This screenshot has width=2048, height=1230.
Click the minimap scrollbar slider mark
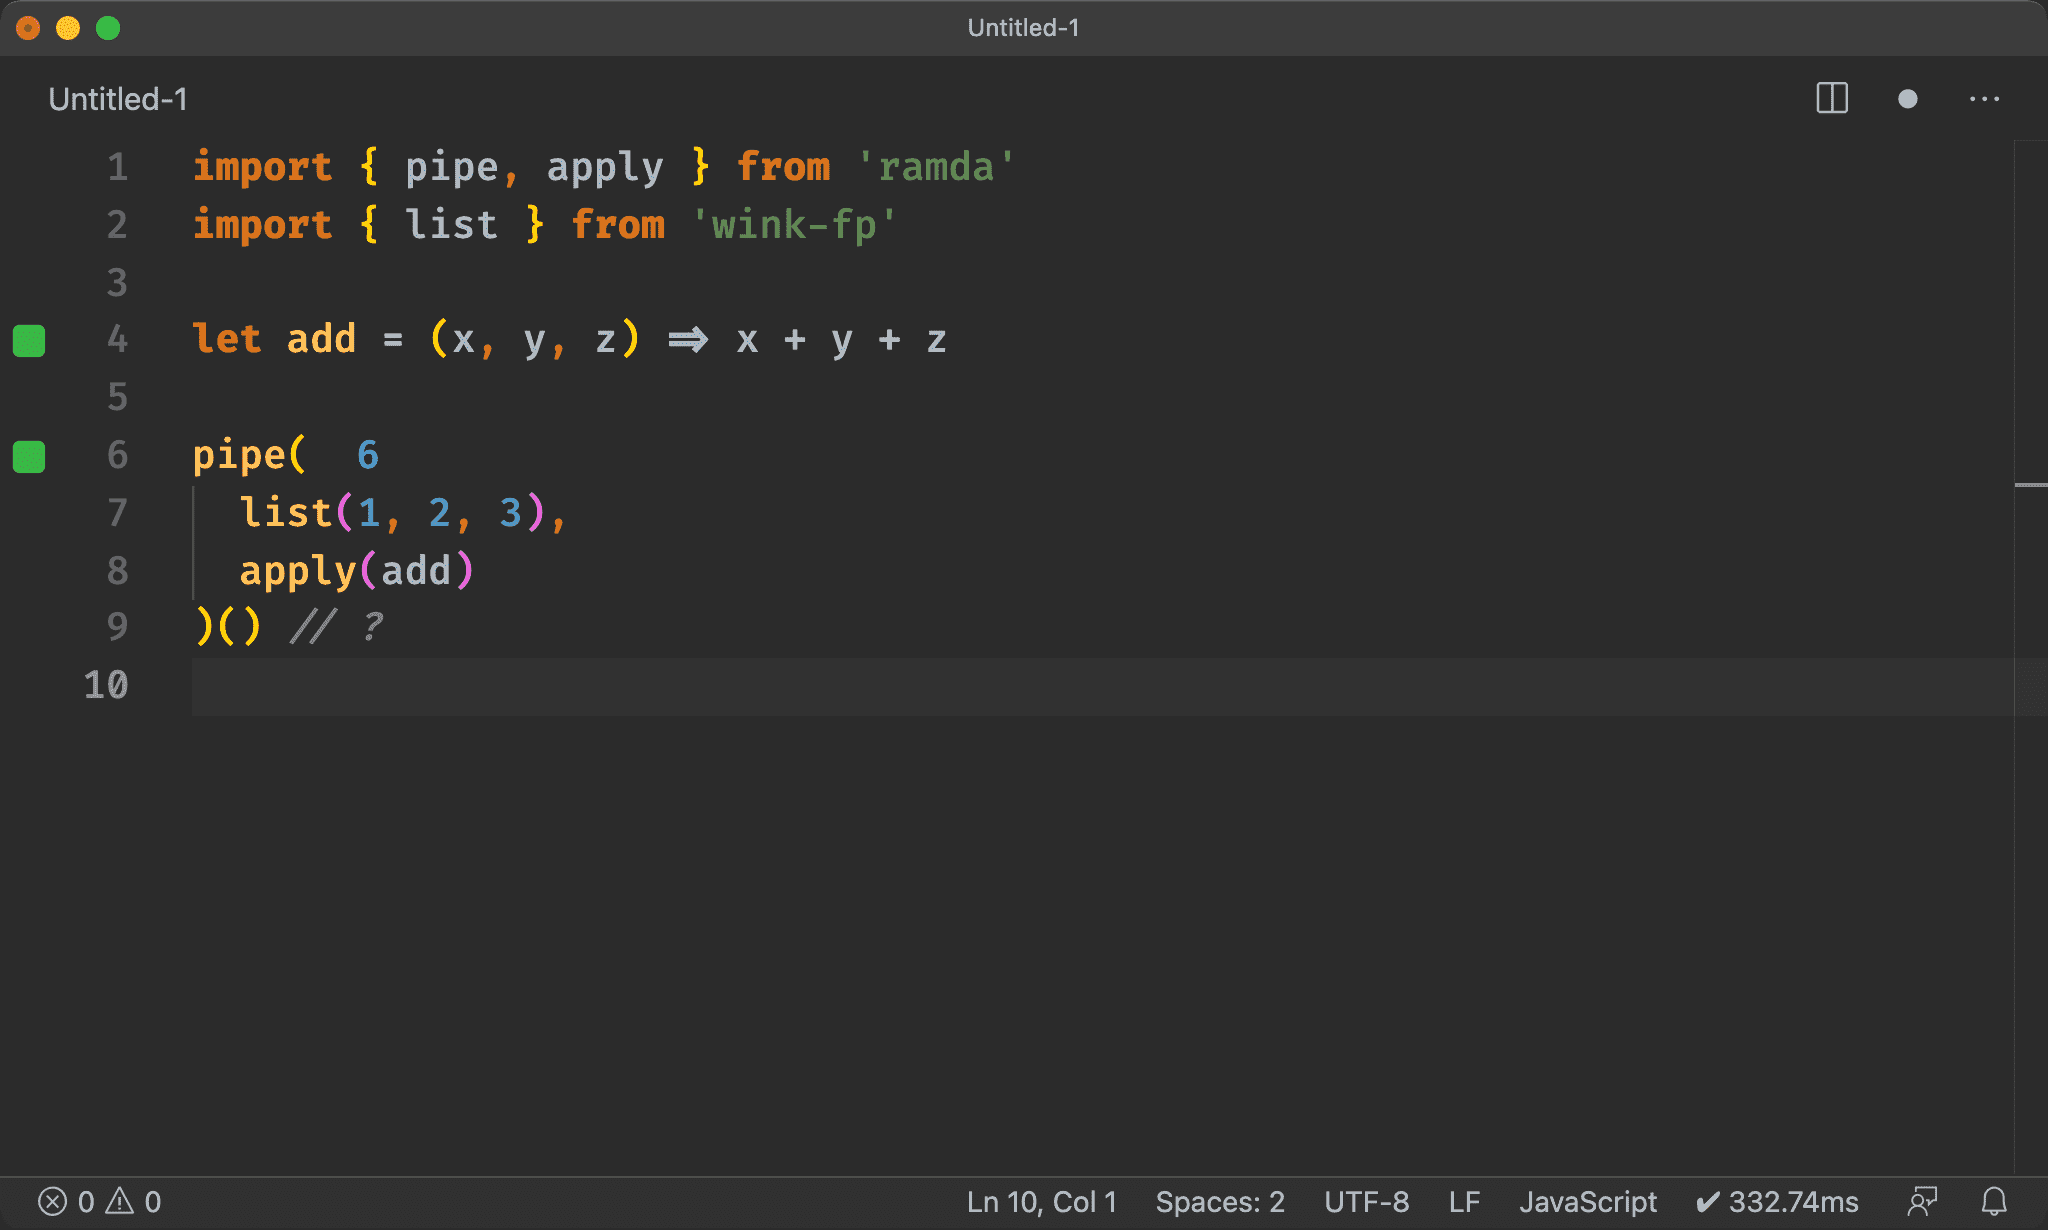coord(2031,485)
